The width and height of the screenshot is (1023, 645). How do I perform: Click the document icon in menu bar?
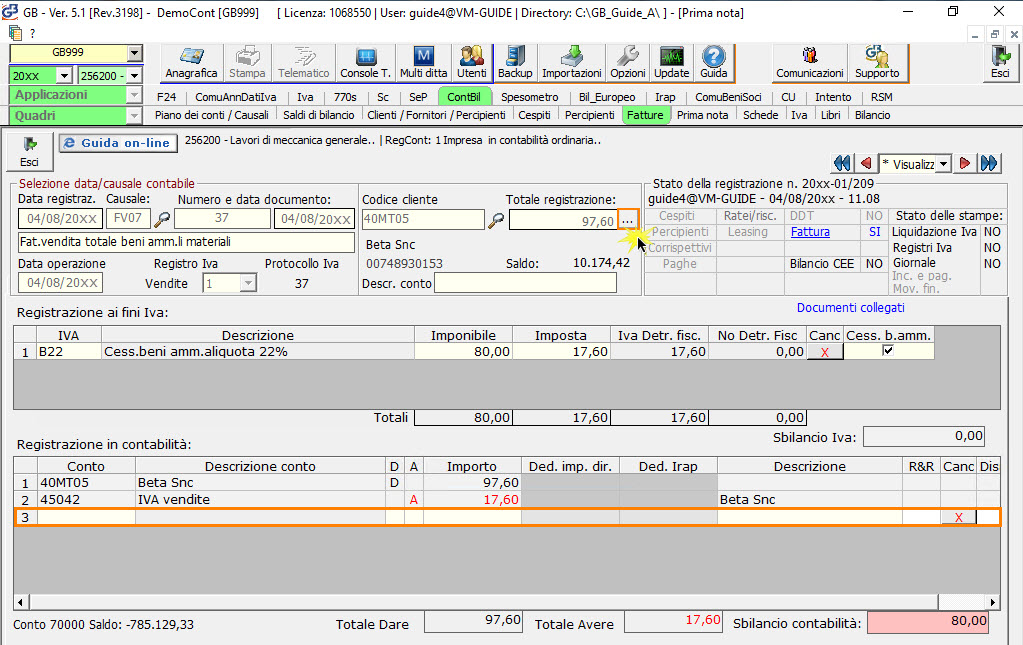tap(15, 33)
